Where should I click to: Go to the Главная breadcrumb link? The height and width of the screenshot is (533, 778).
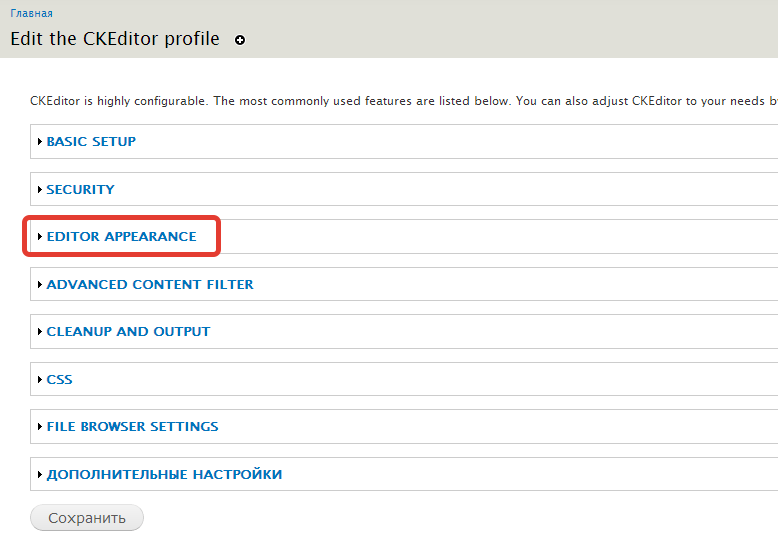32,14
